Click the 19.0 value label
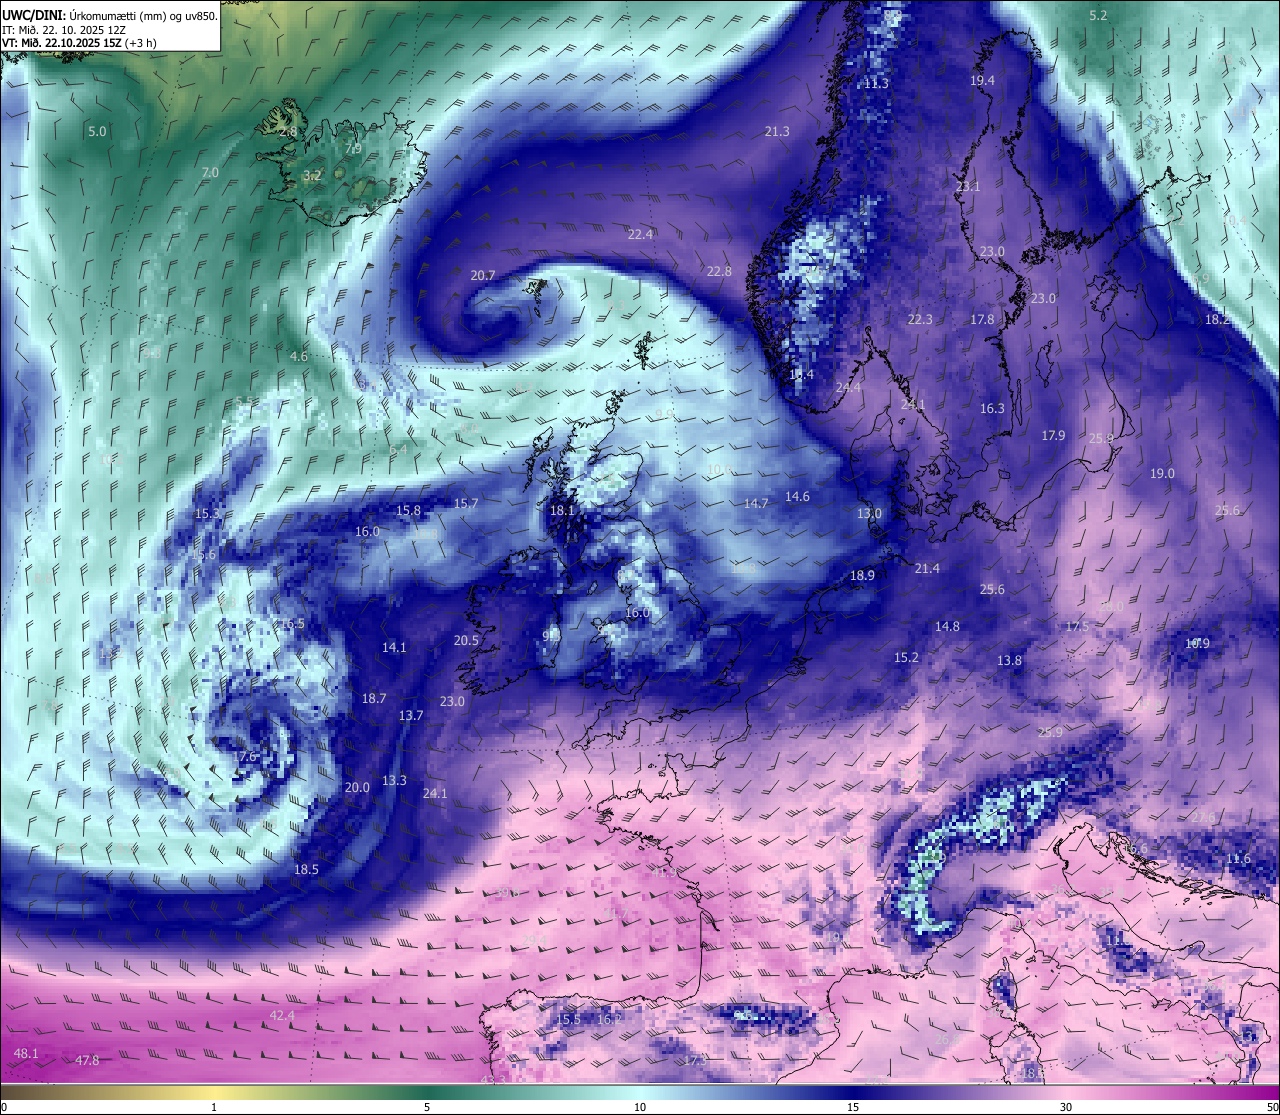The image size is (1280, 1115). coord(1162,473)
